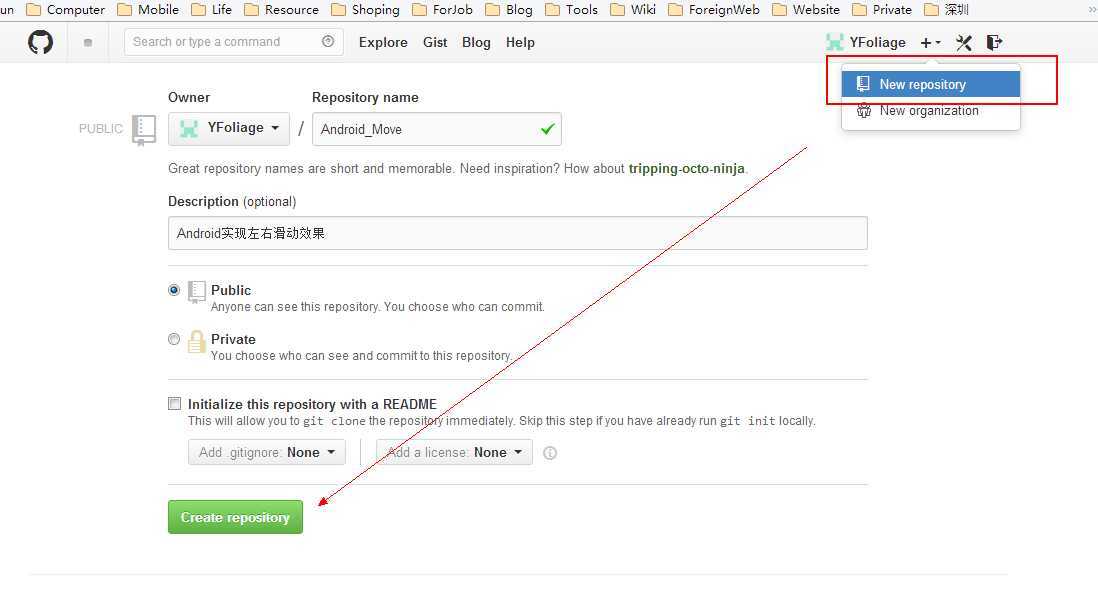This screenshot has width=1098, height=591.
Task: Focus the Repository name field
Action: pos(436,129)
